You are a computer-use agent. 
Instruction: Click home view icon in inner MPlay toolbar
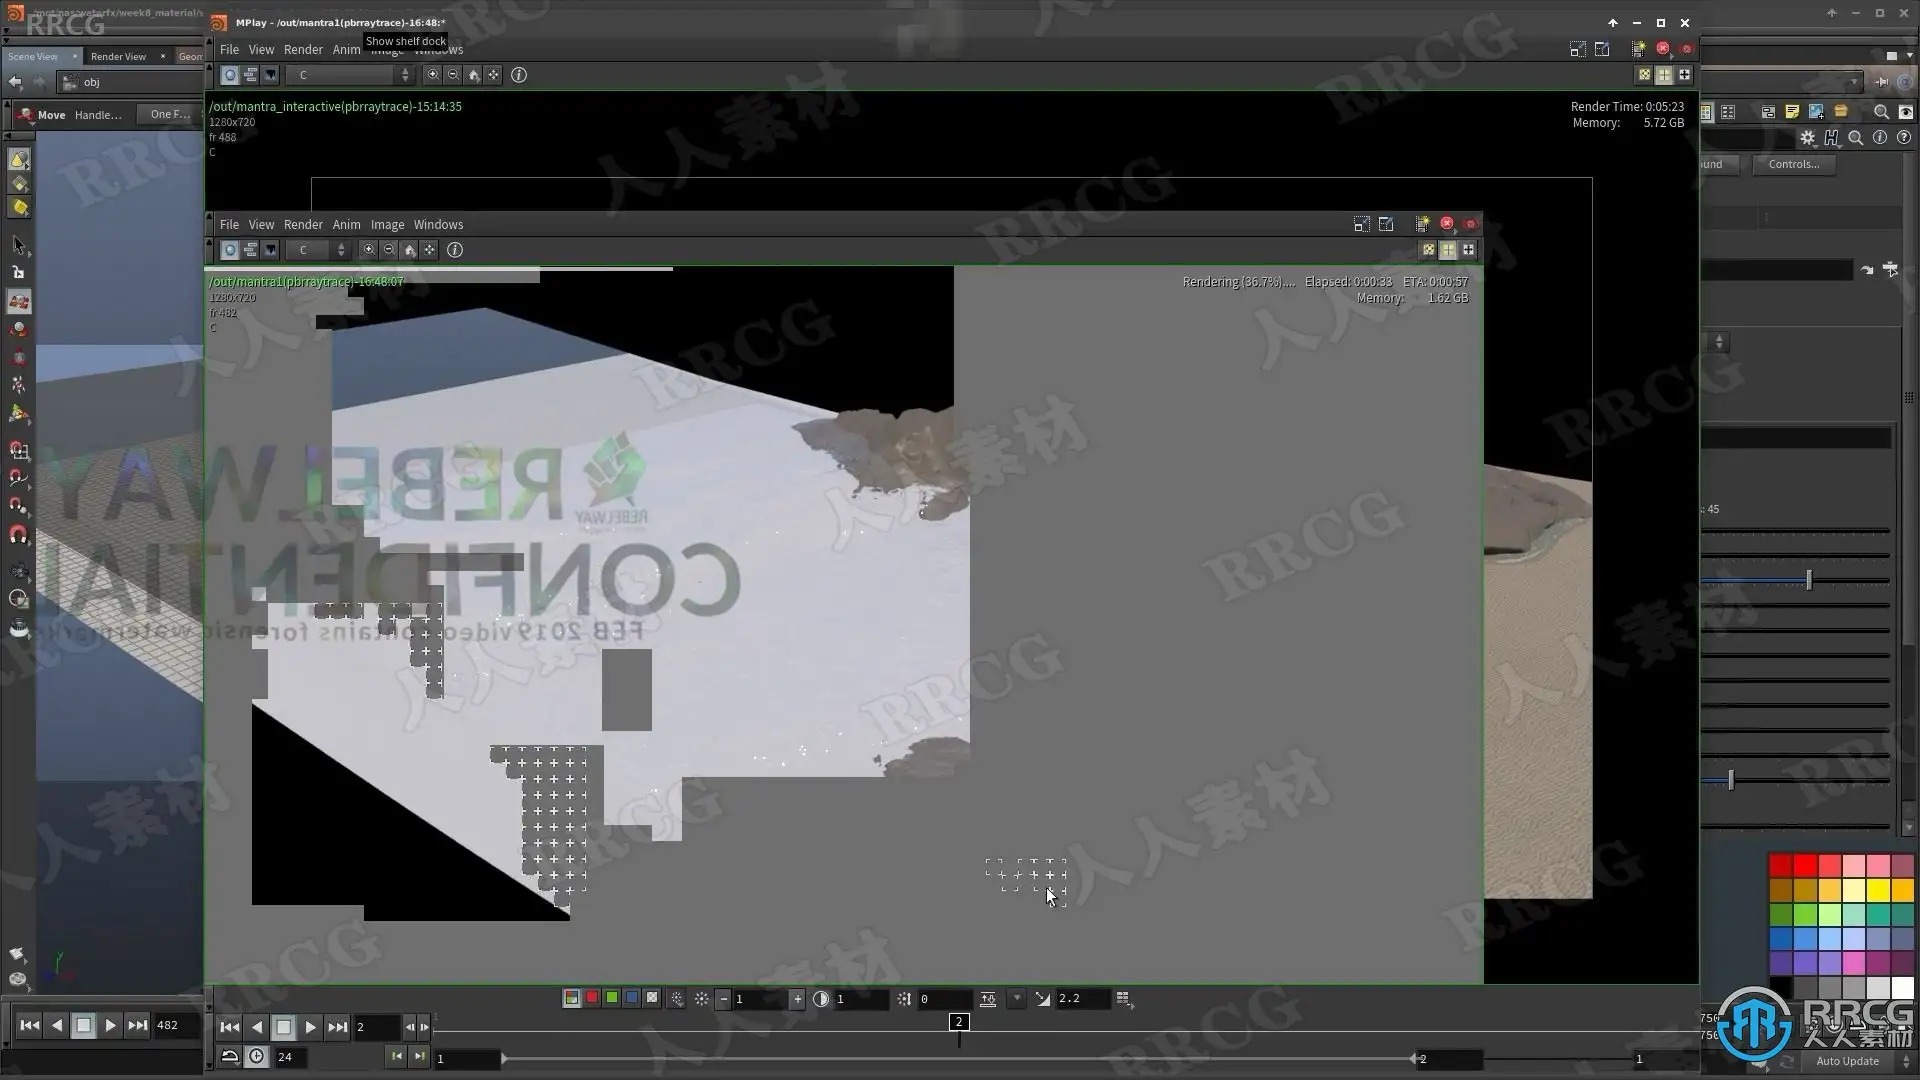(x=409, y=250)
